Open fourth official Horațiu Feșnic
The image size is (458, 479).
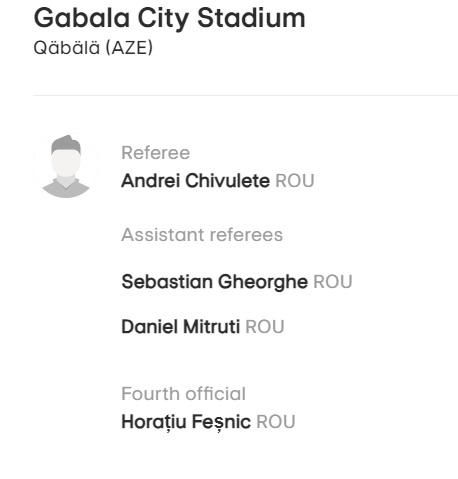click(x=186, y=422)
